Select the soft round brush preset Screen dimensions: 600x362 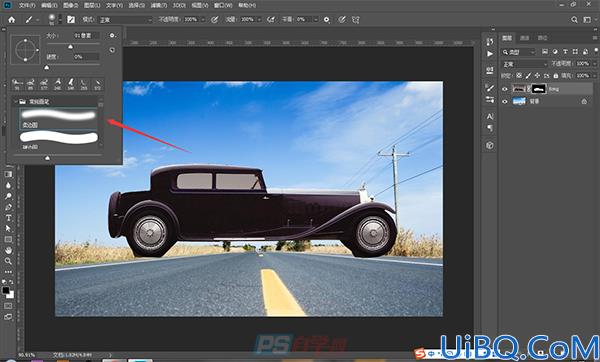tap(59, 118)
